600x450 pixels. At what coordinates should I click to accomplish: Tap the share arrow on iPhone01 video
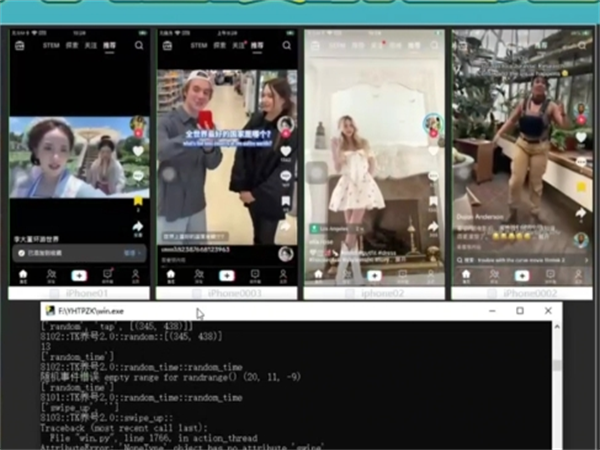point(138,228)
